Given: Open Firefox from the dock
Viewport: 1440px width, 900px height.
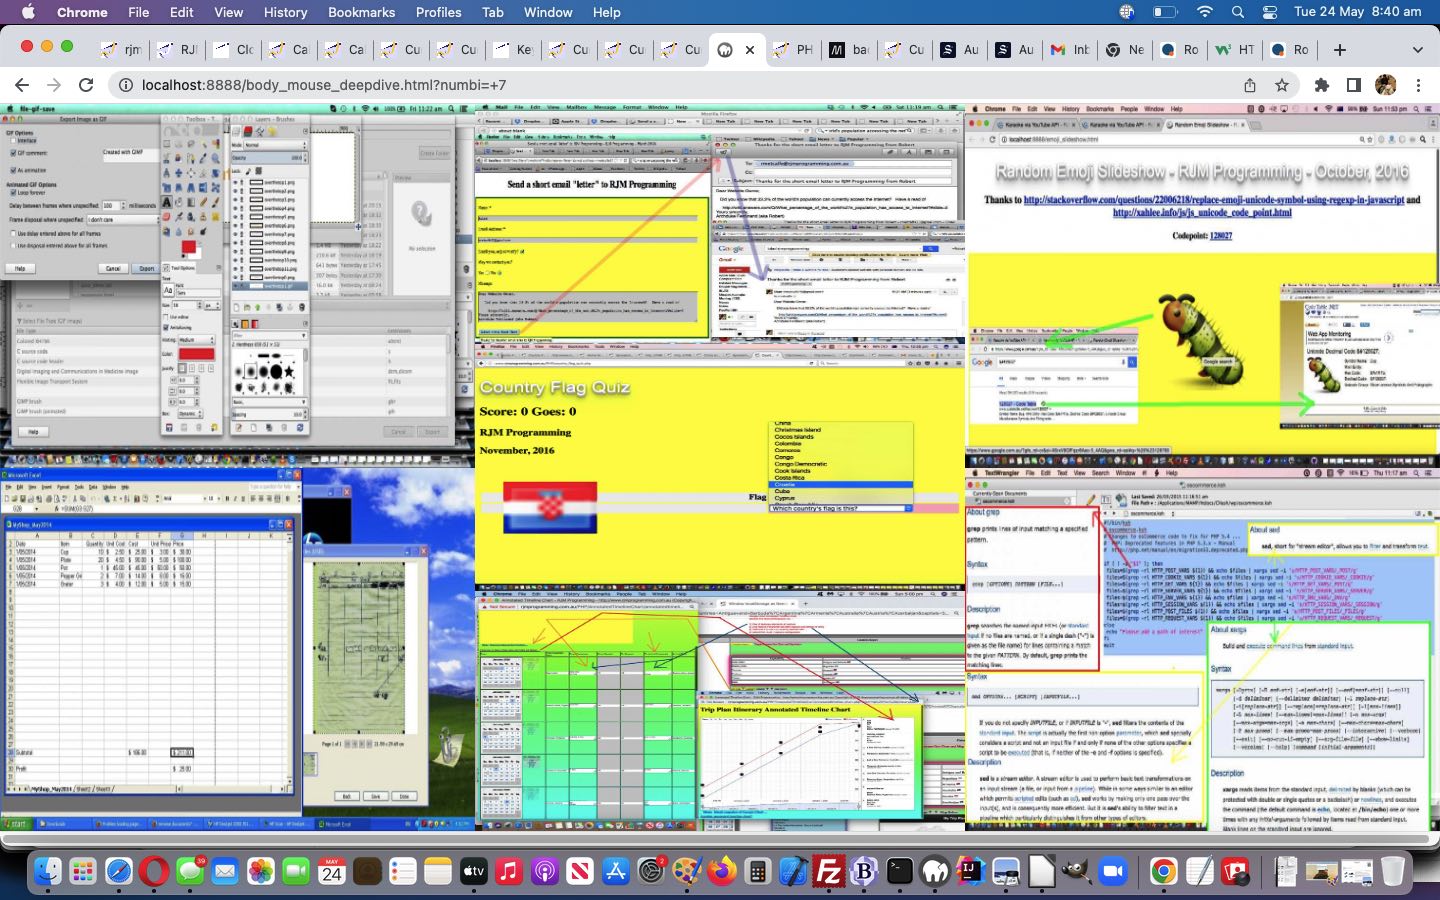Looking at the screenshot, I should pyautogui.click(x=721, y=872).
